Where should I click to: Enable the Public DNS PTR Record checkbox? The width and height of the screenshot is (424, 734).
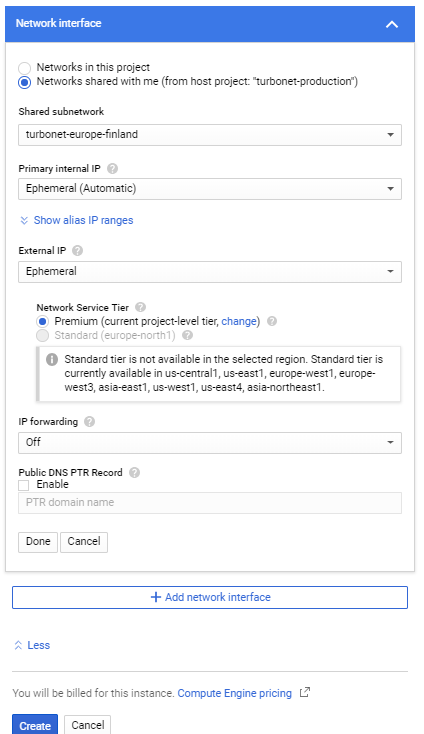pyautogui.click(x=23, y=485)
